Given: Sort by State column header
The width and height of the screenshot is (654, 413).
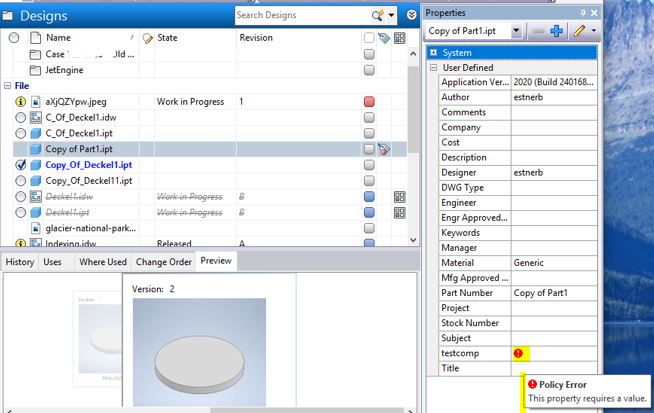Looking at the screenshot, I should point(167,38).
